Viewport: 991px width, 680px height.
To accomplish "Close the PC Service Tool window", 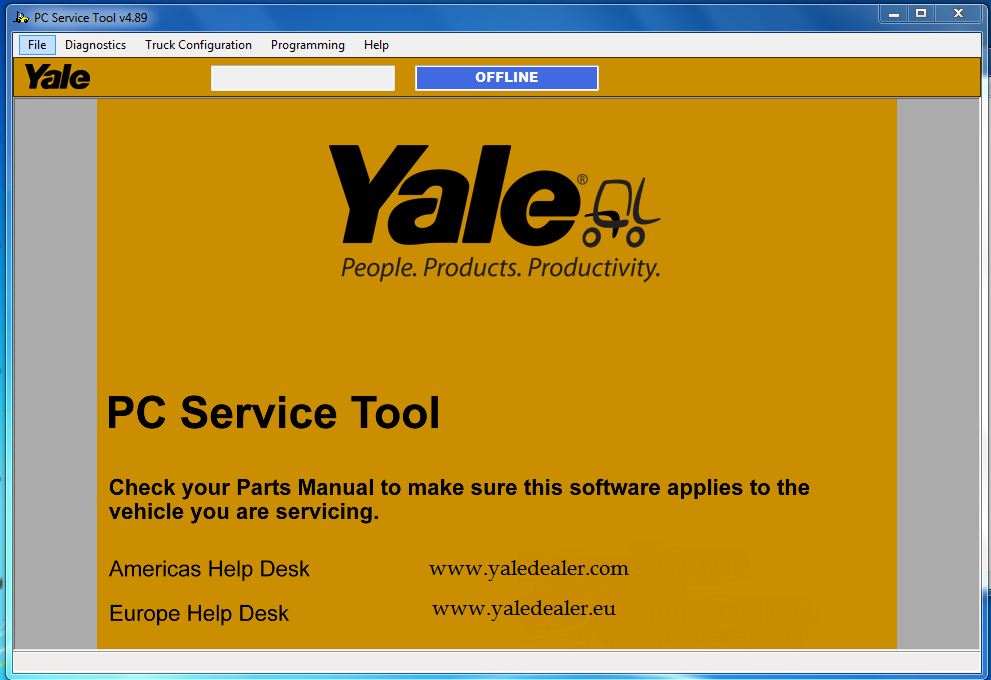I will (958, 14).
